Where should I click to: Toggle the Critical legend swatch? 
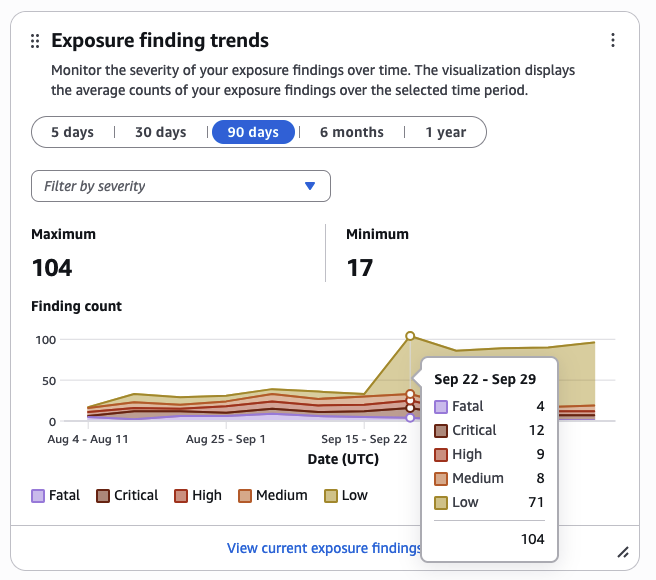click(102, 495)
